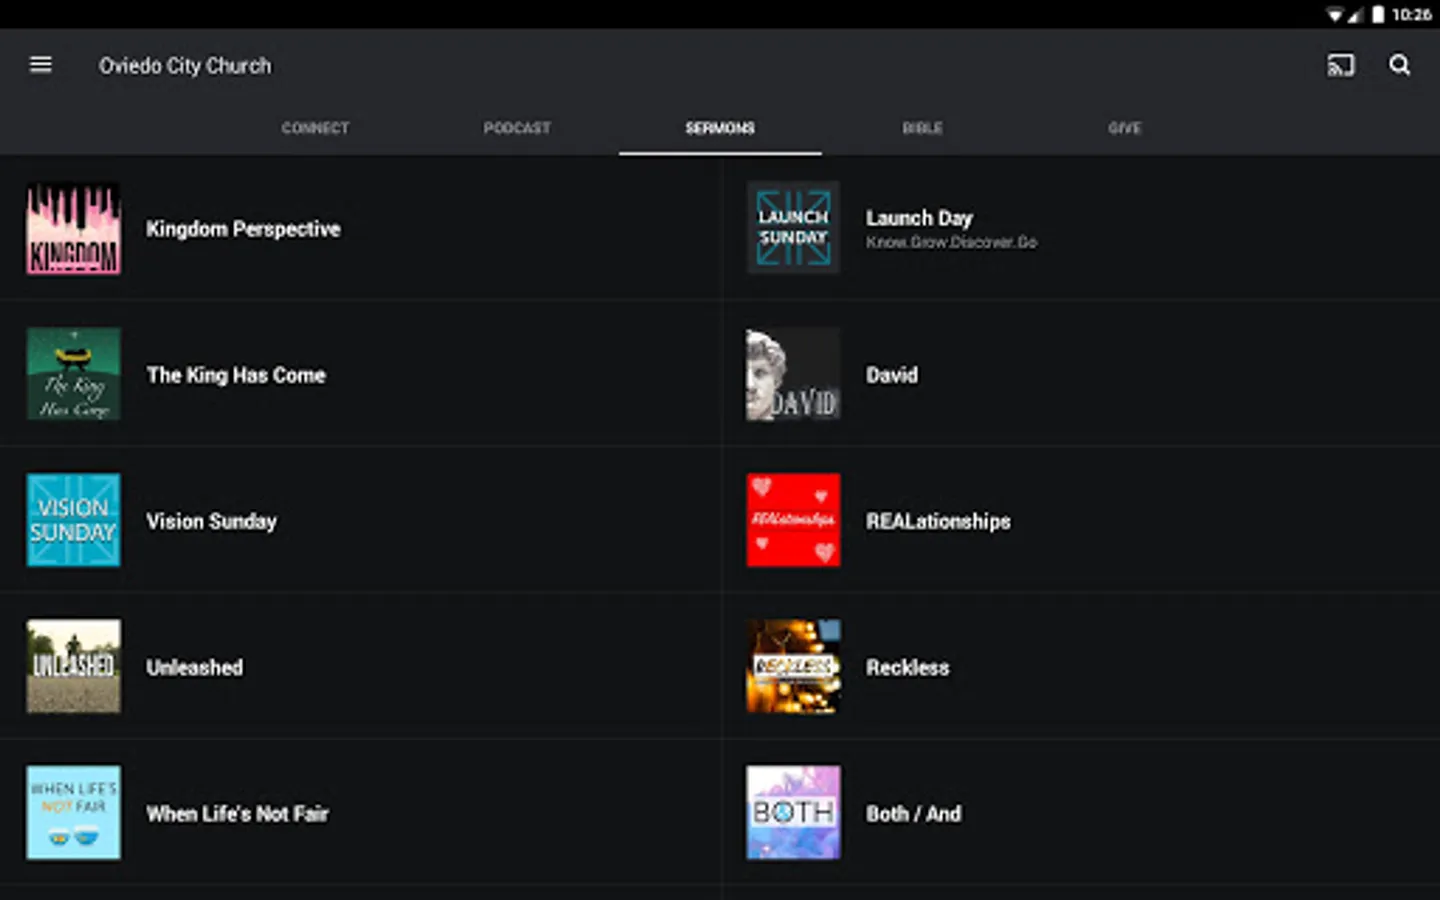Select the REALationships title
Viewport: 1440px width, 900px height.
(938, 521)
